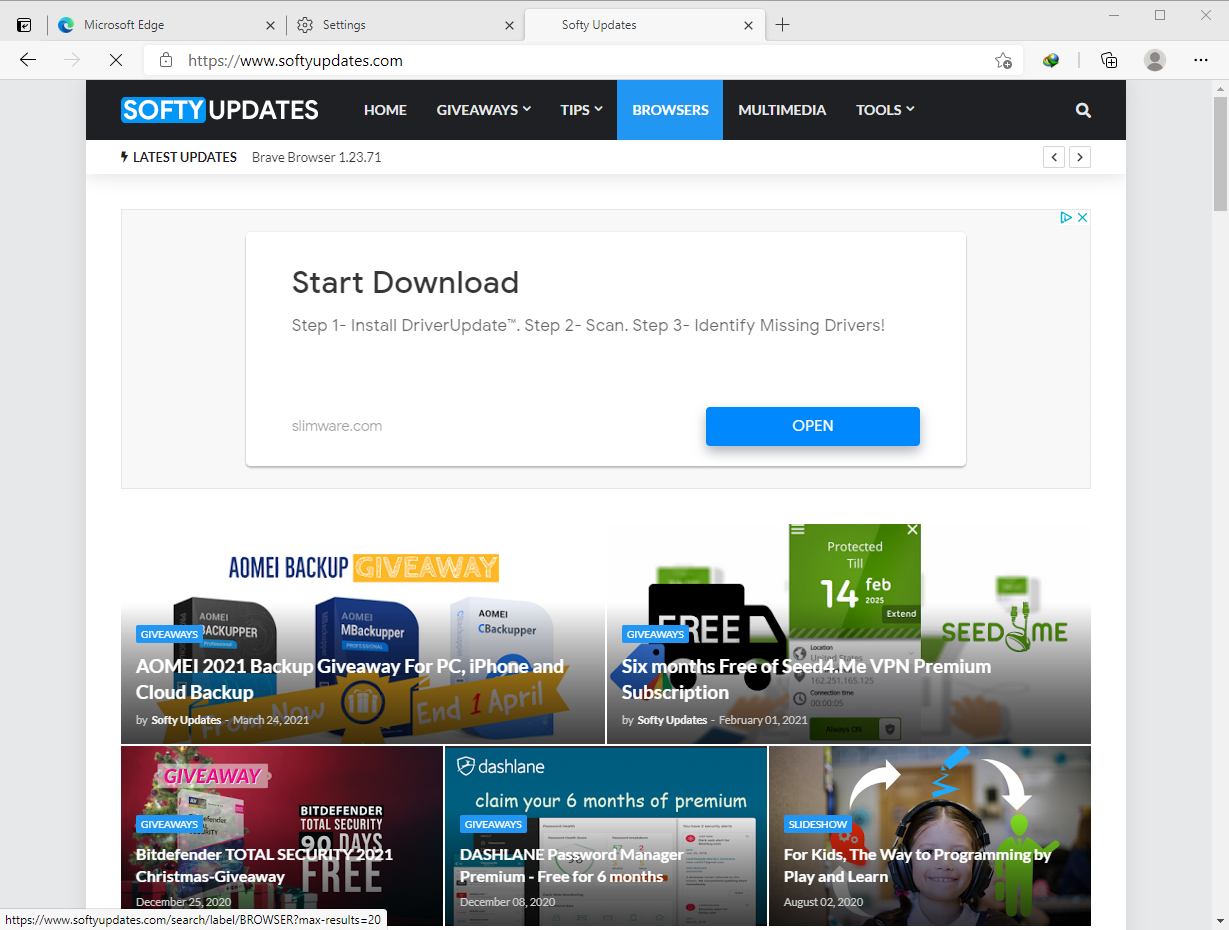This screenshot has width=1229, height=930.
Task: Open the BROWSERS menu item
Action: [x=670, y=110]
